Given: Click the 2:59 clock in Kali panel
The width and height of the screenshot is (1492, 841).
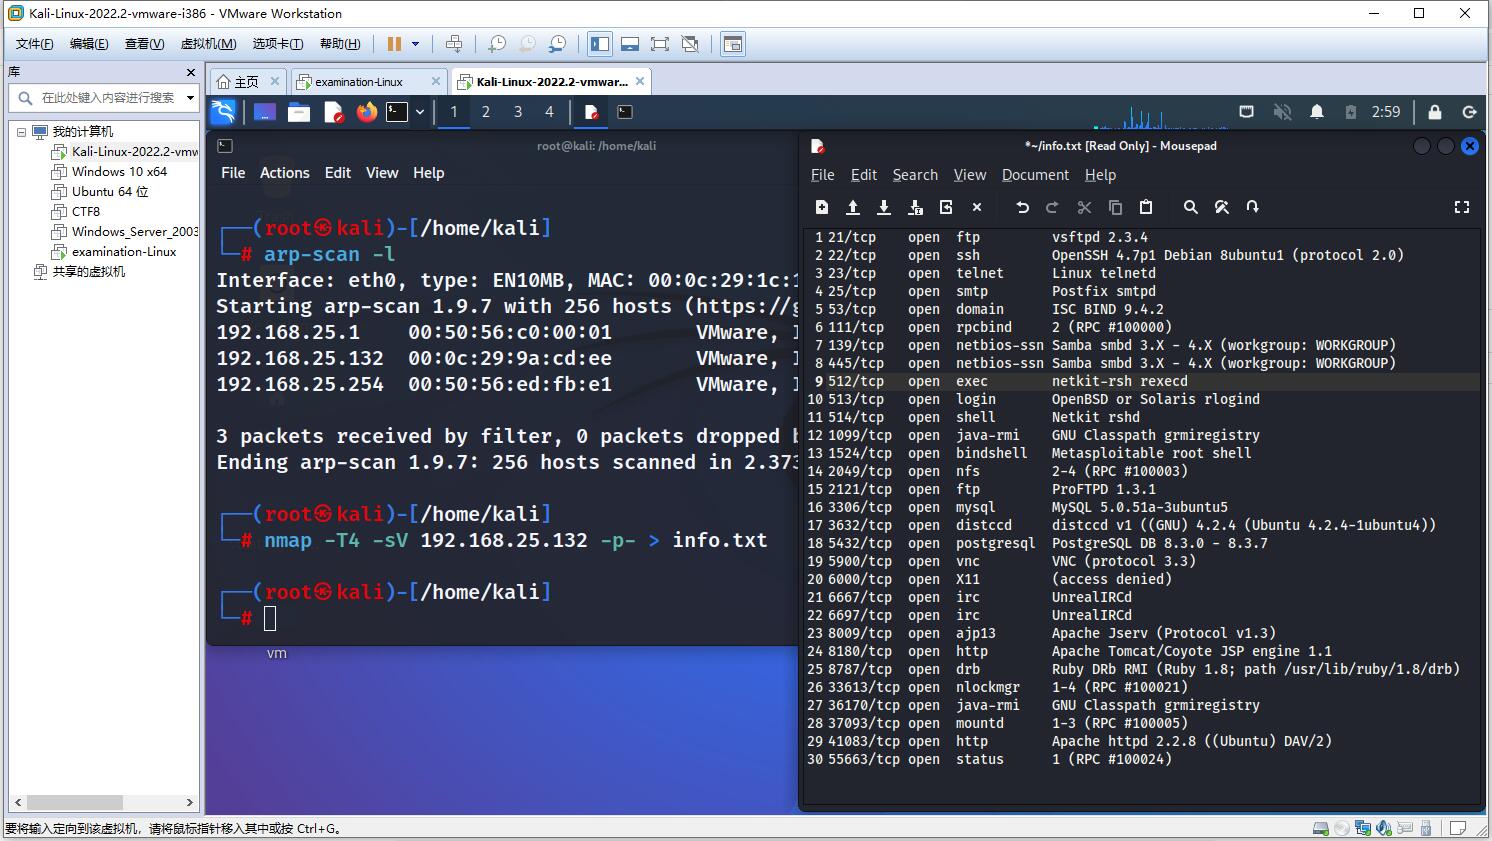Looking at the screenshot, I should 1386,112.
